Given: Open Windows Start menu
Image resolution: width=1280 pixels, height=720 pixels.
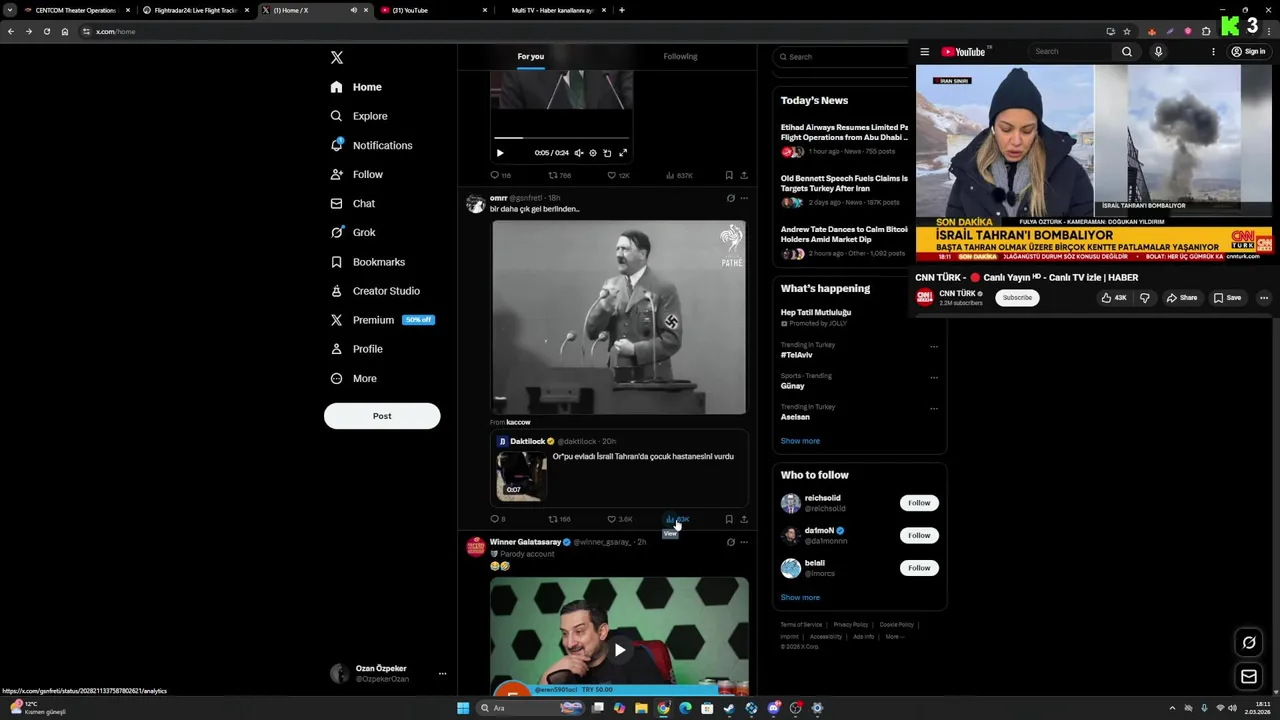Looking at the screenshot, I should click(463, 708).
